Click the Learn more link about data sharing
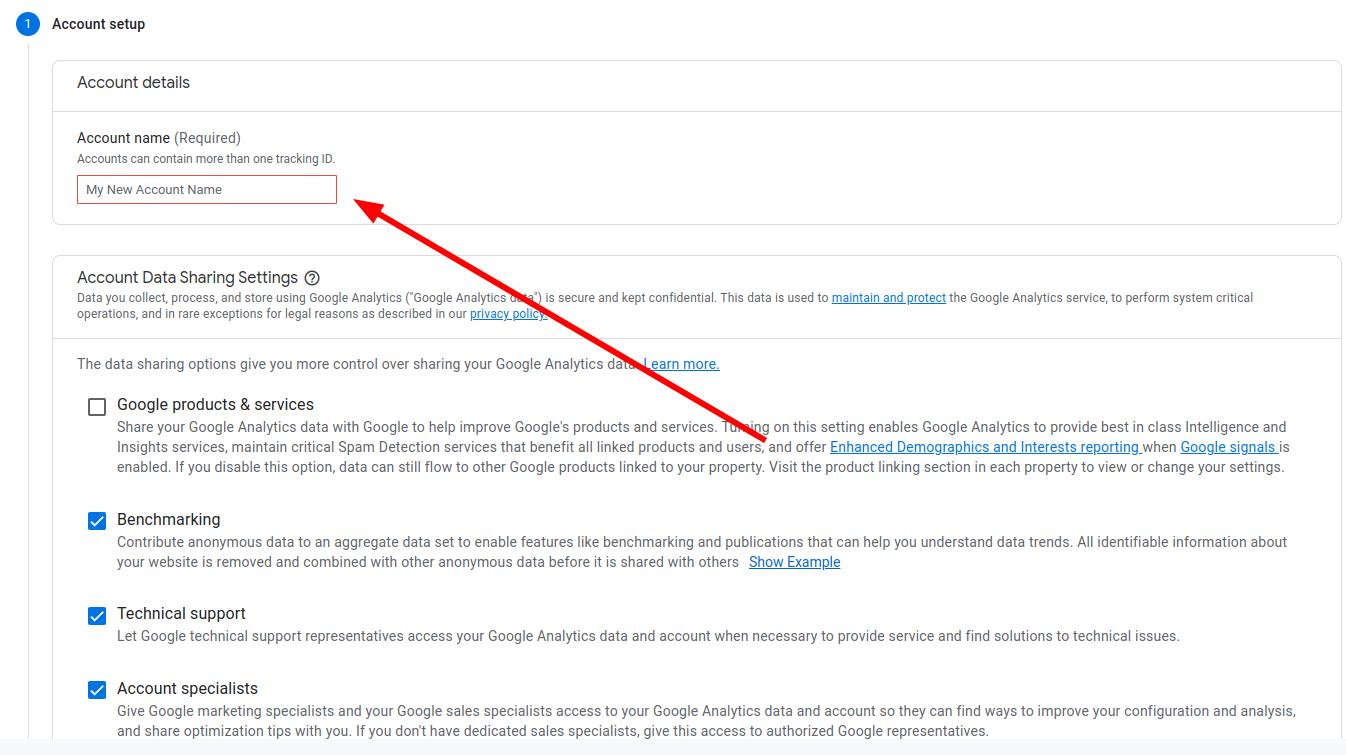This screenshot has width=1346, height=755. 683,363
